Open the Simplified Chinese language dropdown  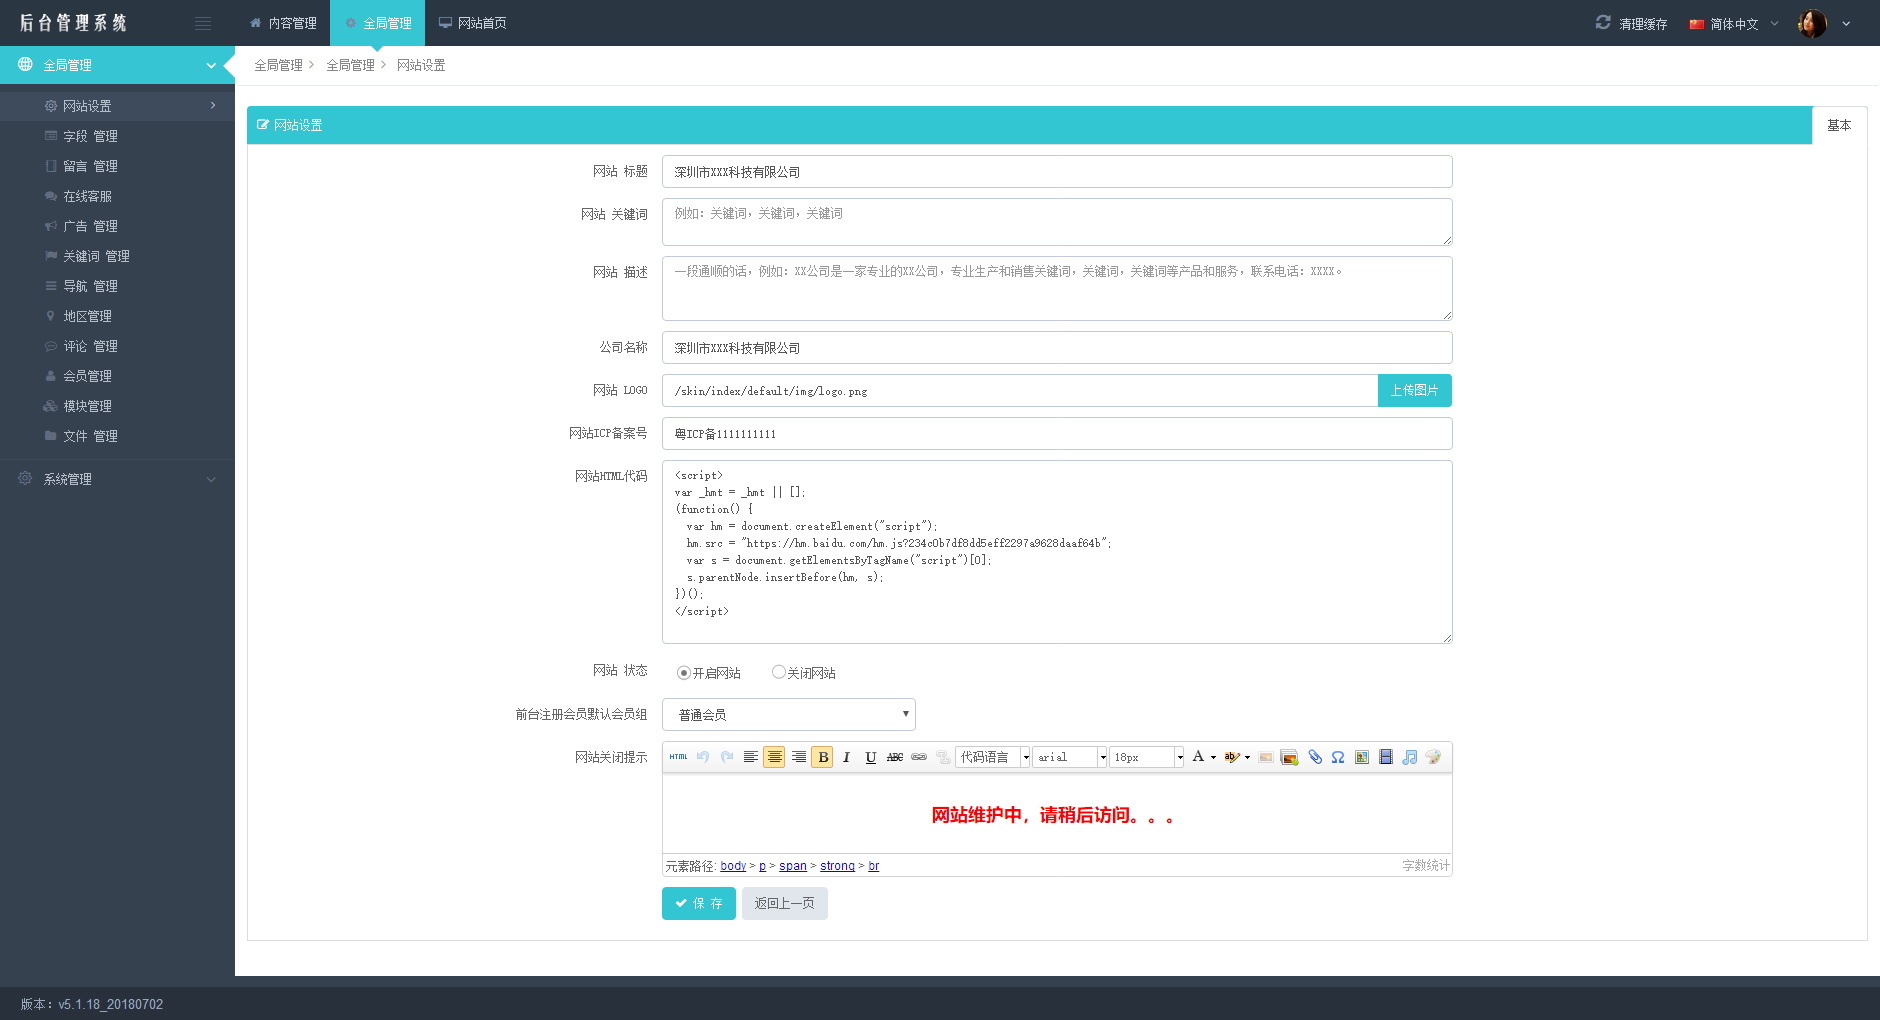tap(1734, 23)
